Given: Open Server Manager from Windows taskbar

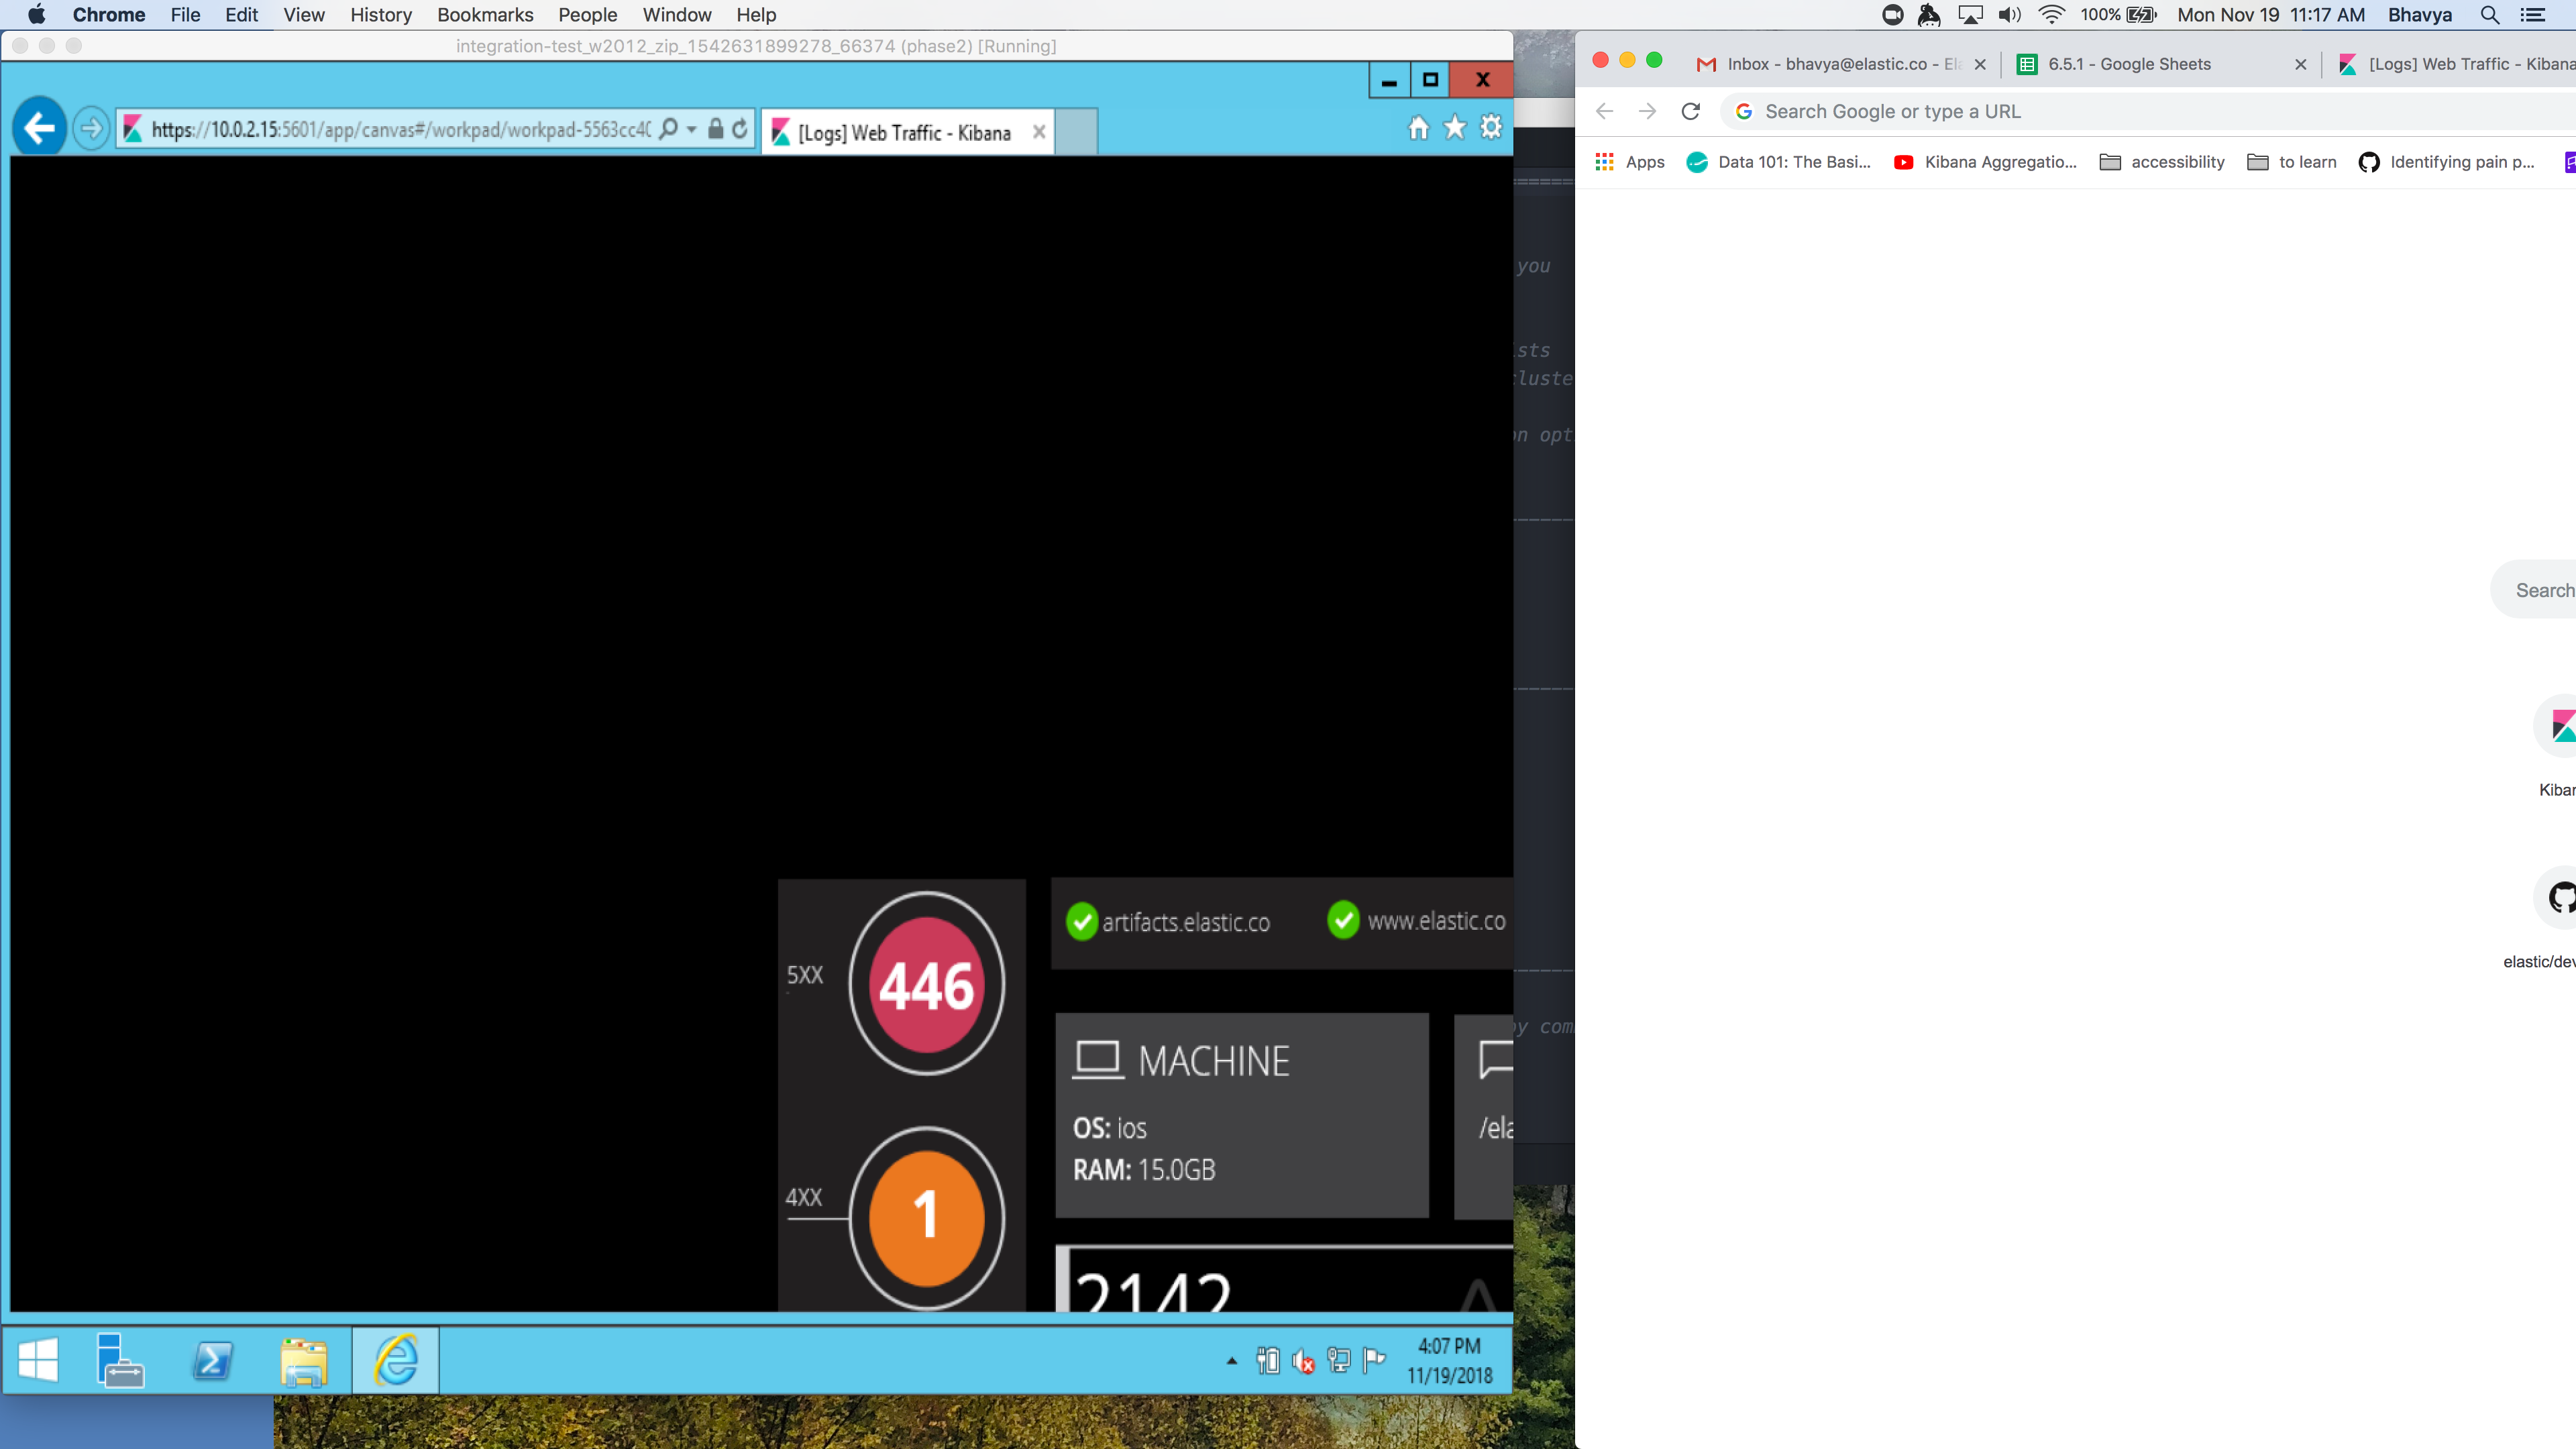Looking at the screenshot, I should [x=120, y=1360].
